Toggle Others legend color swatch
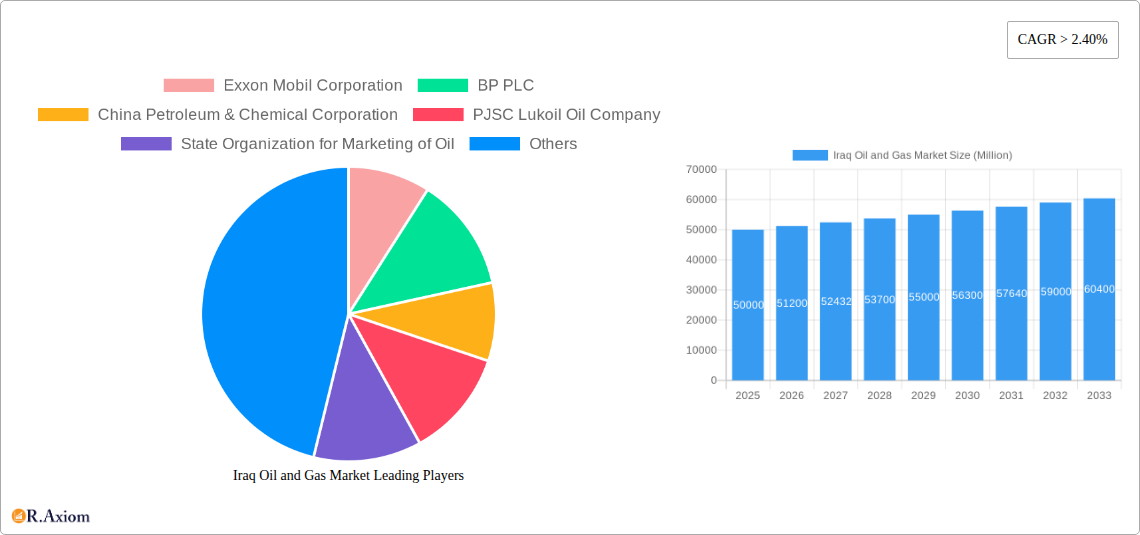The image size is (1140, 535). (x=494, y=143)
